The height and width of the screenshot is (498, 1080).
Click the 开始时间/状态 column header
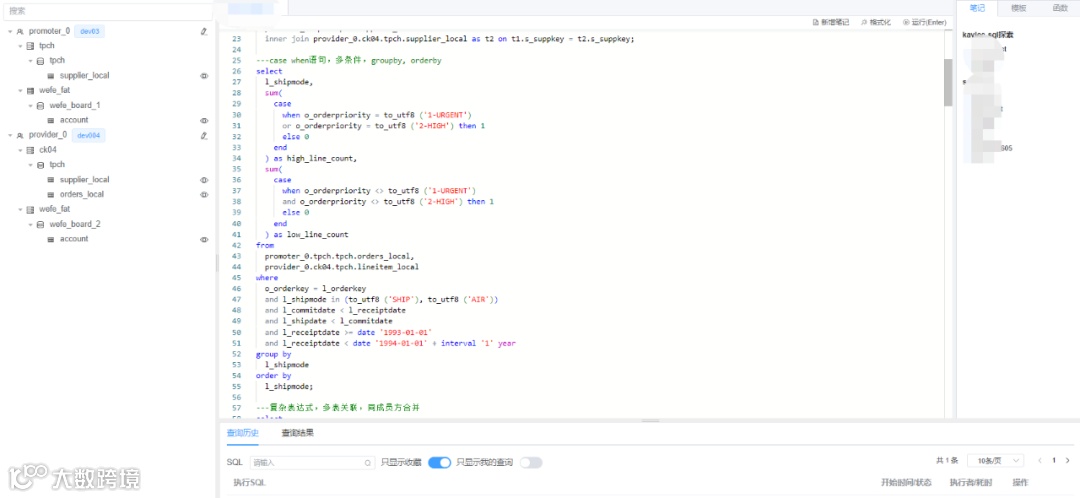pos(906,483)
